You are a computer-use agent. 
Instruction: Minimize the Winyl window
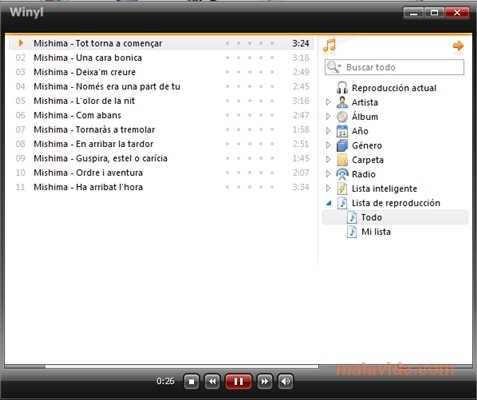pyautogui.click(x=413, y=13)
